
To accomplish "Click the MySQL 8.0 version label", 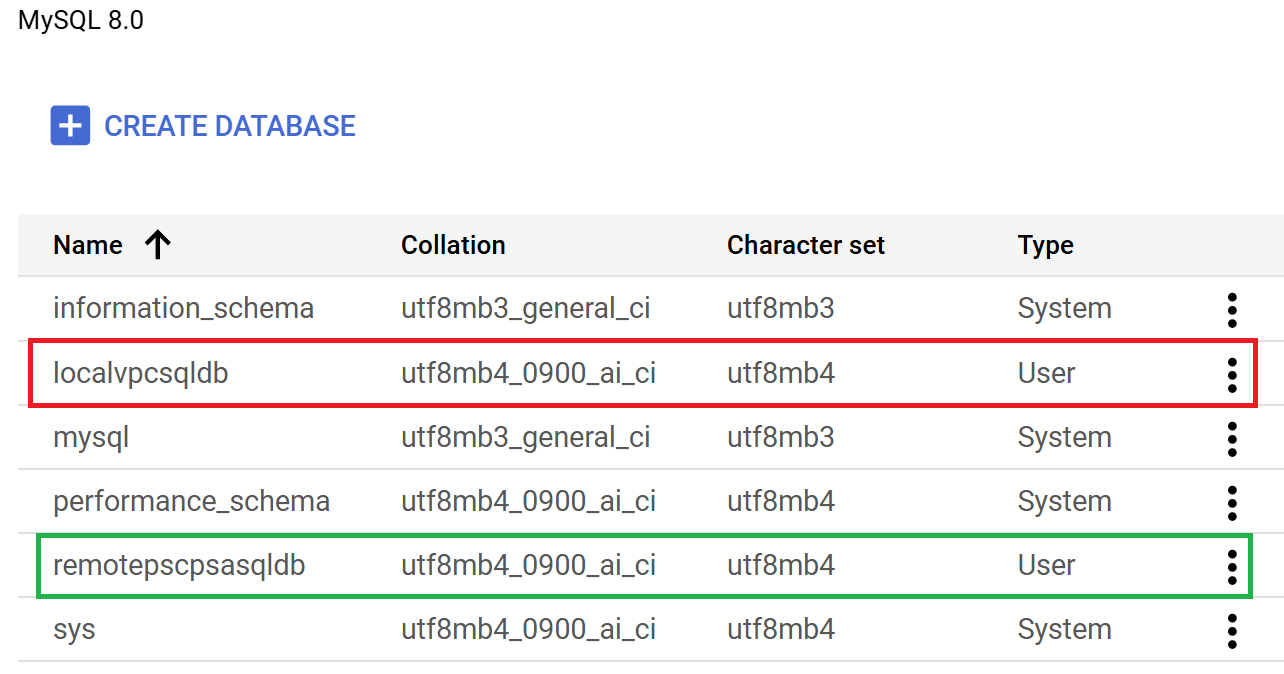I will click(81, 20).
